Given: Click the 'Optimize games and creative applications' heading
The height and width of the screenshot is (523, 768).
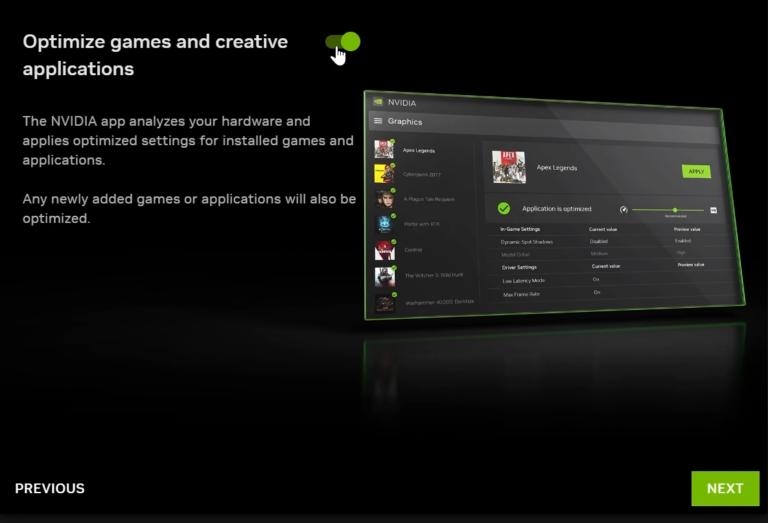Looking at the screenshot, I should pos(155,55).
